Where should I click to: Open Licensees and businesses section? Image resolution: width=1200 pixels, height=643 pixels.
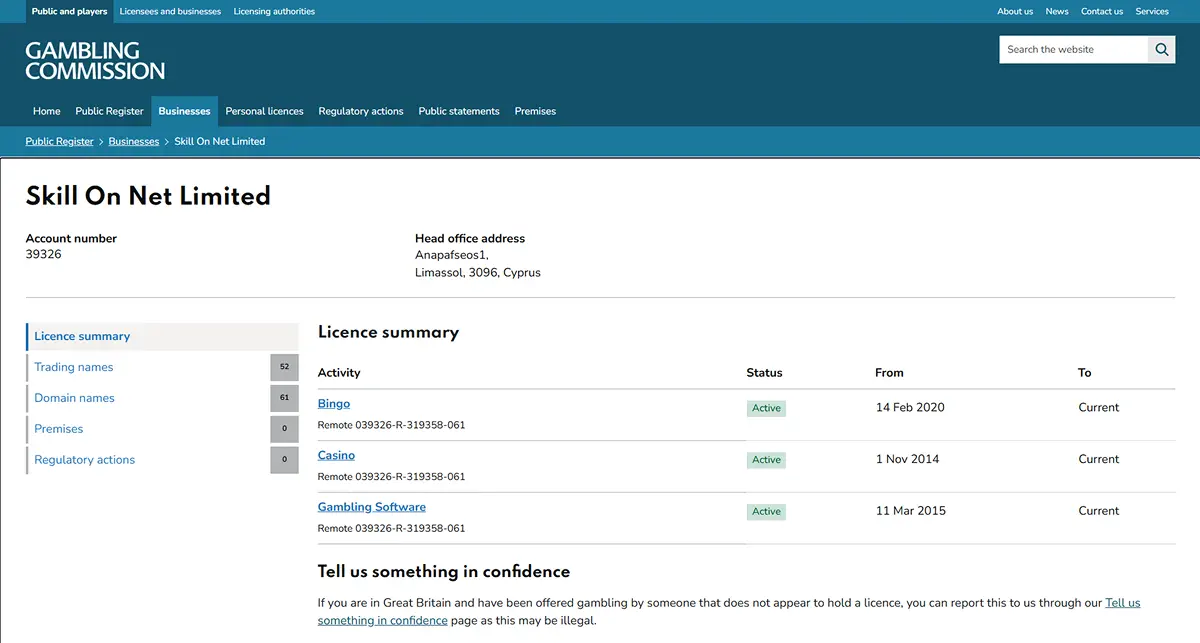[170, 11]
